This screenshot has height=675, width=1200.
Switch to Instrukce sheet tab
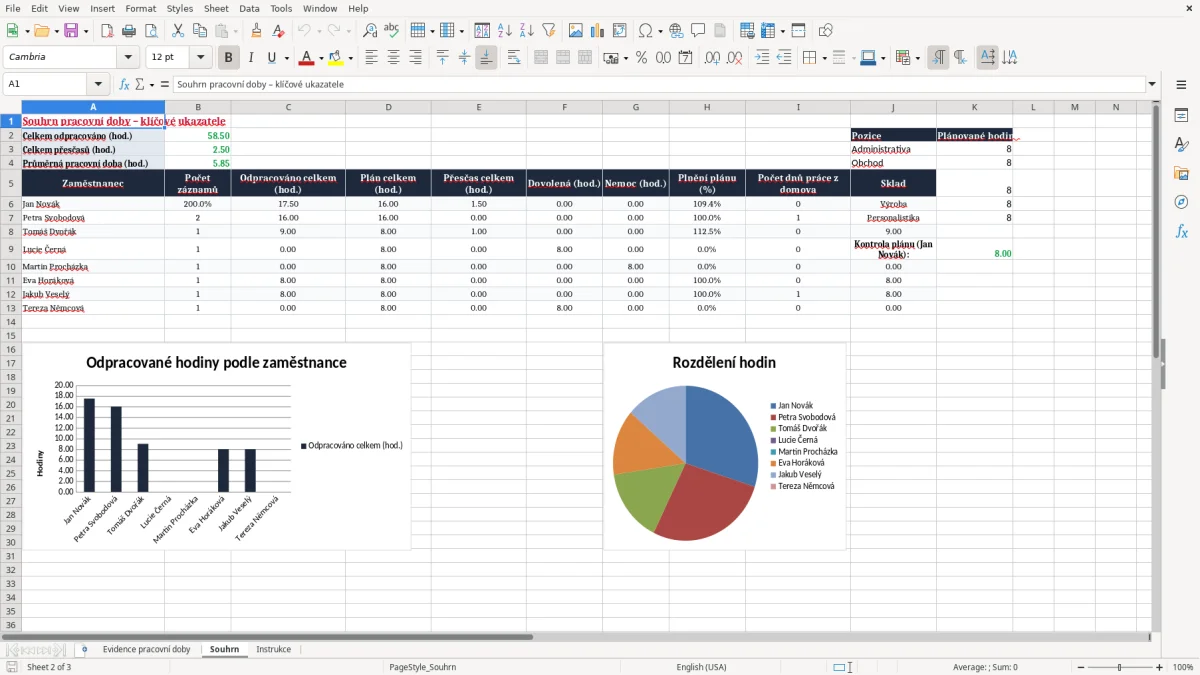(x=273, y=649)
